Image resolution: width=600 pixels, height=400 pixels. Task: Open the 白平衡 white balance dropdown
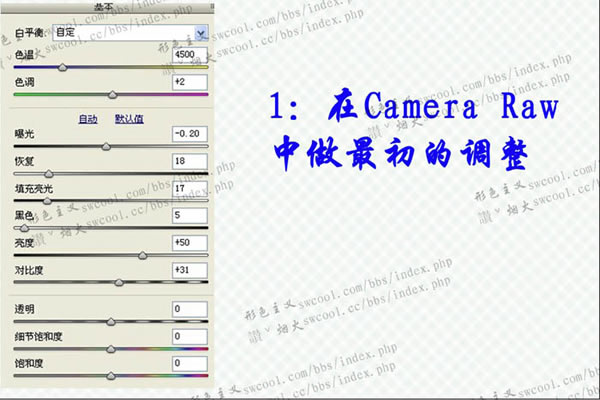[130, 33]
